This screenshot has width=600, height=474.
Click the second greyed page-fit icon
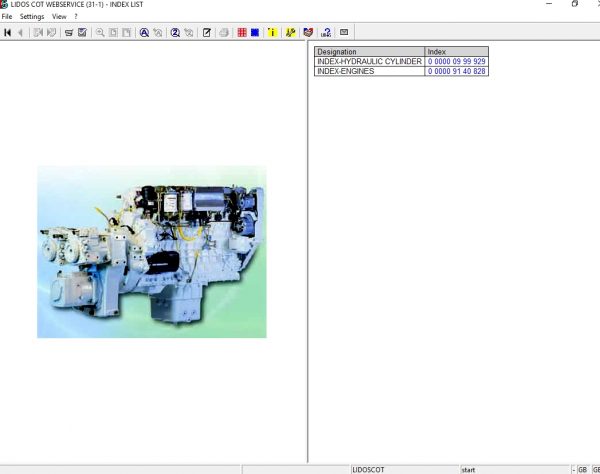pos(127,33)
